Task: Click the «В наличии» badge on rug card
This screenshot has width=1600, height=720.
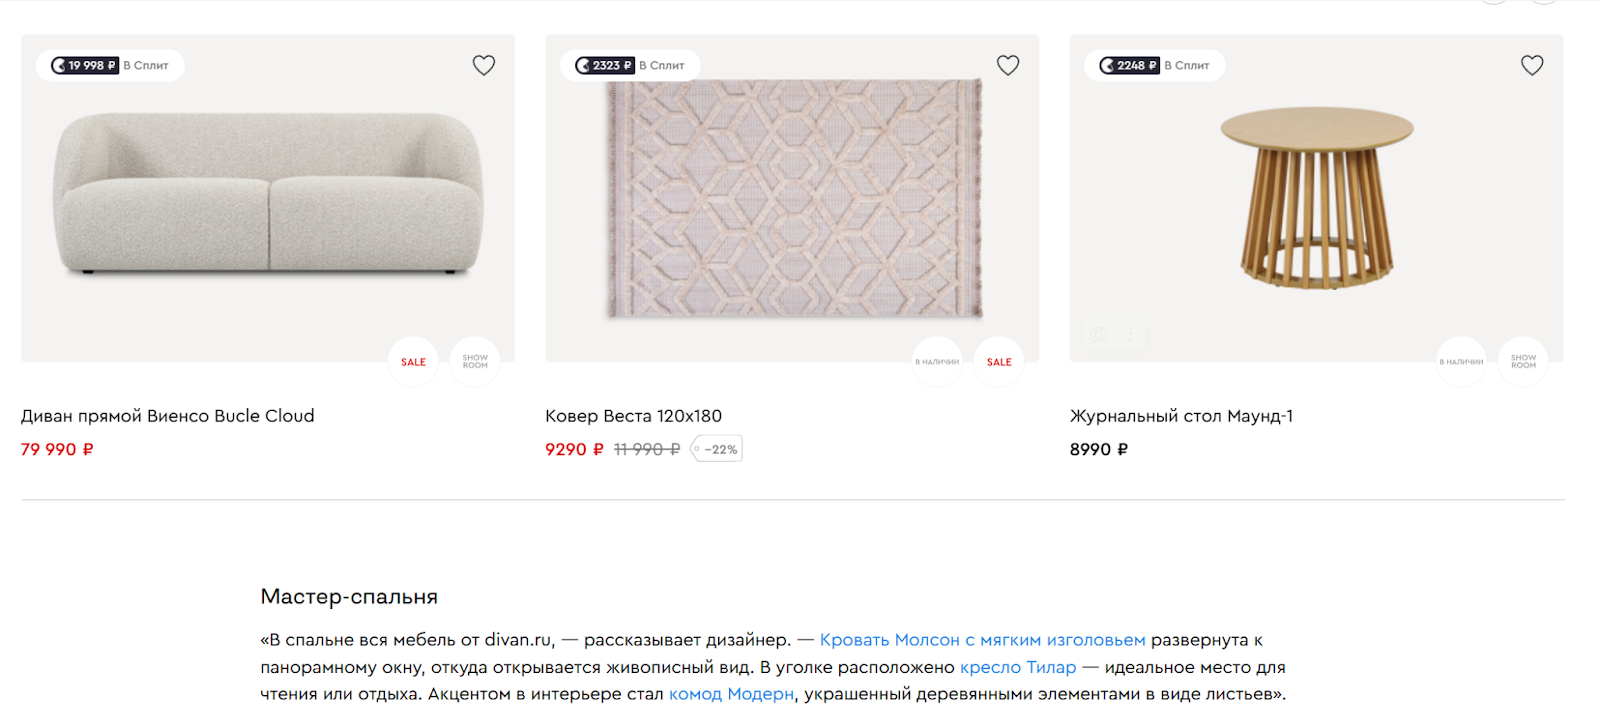Action: [937, 362]
